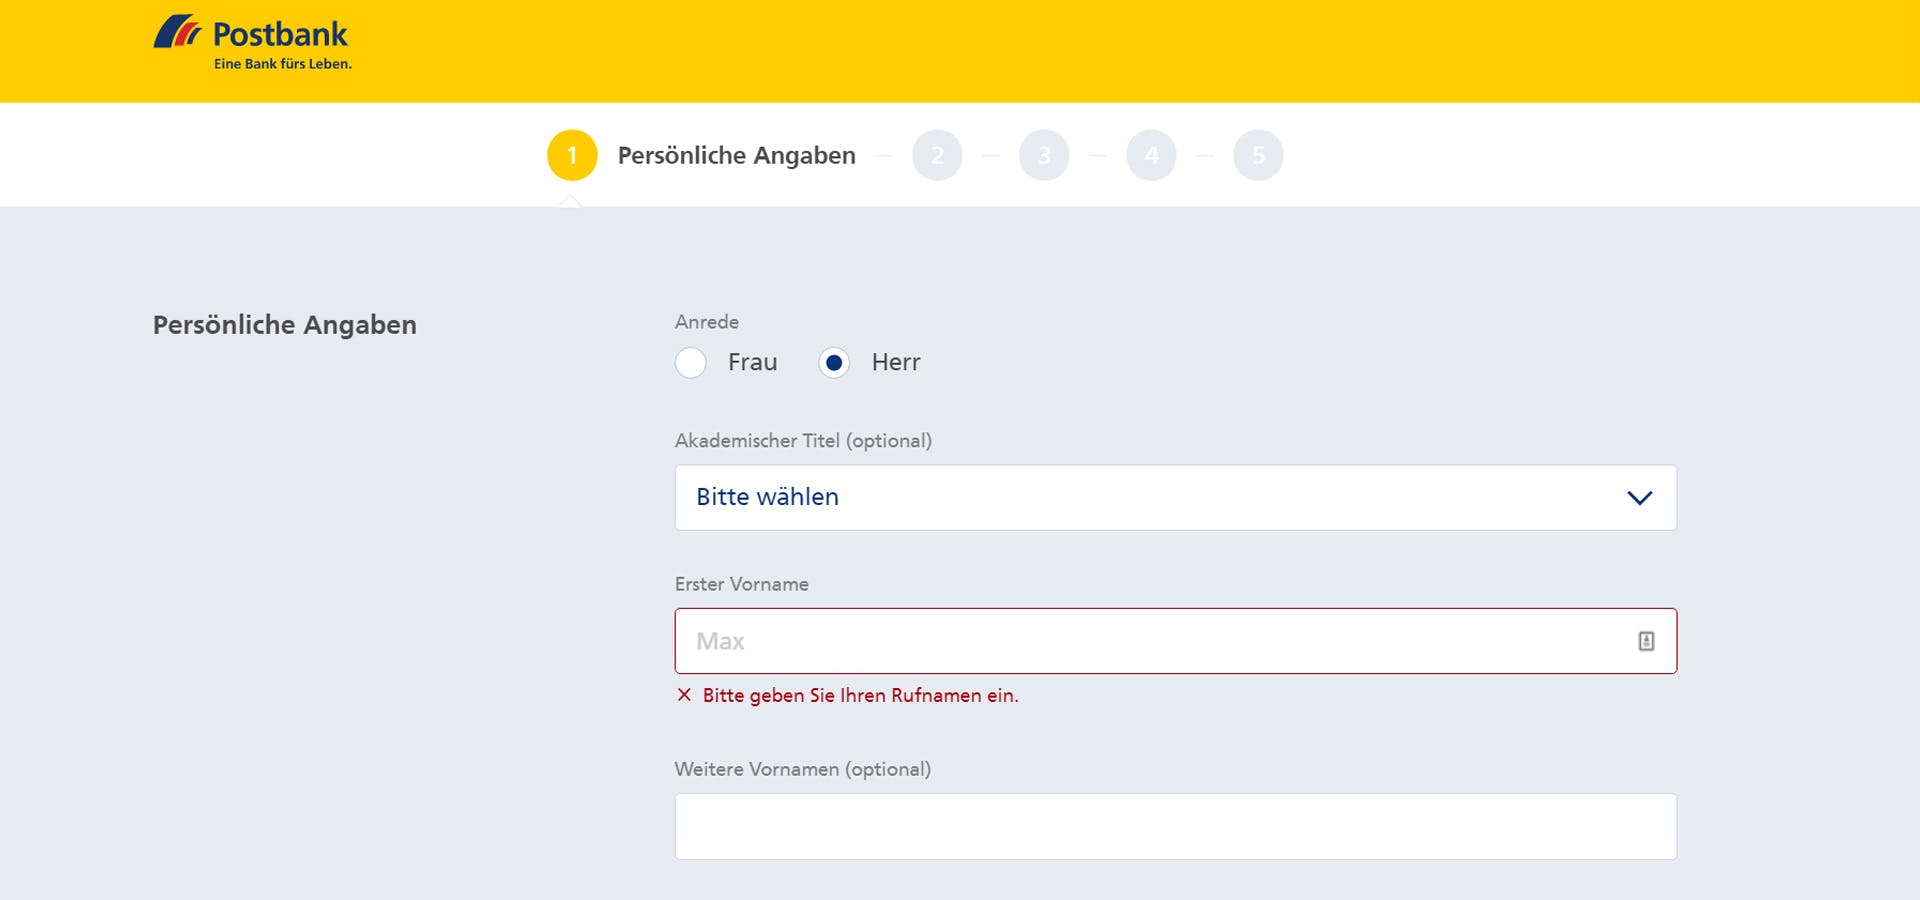Open the Akademischer Titel dropdown
This screenshot has width=1920, height=900.
click(x=1175, y=497)
